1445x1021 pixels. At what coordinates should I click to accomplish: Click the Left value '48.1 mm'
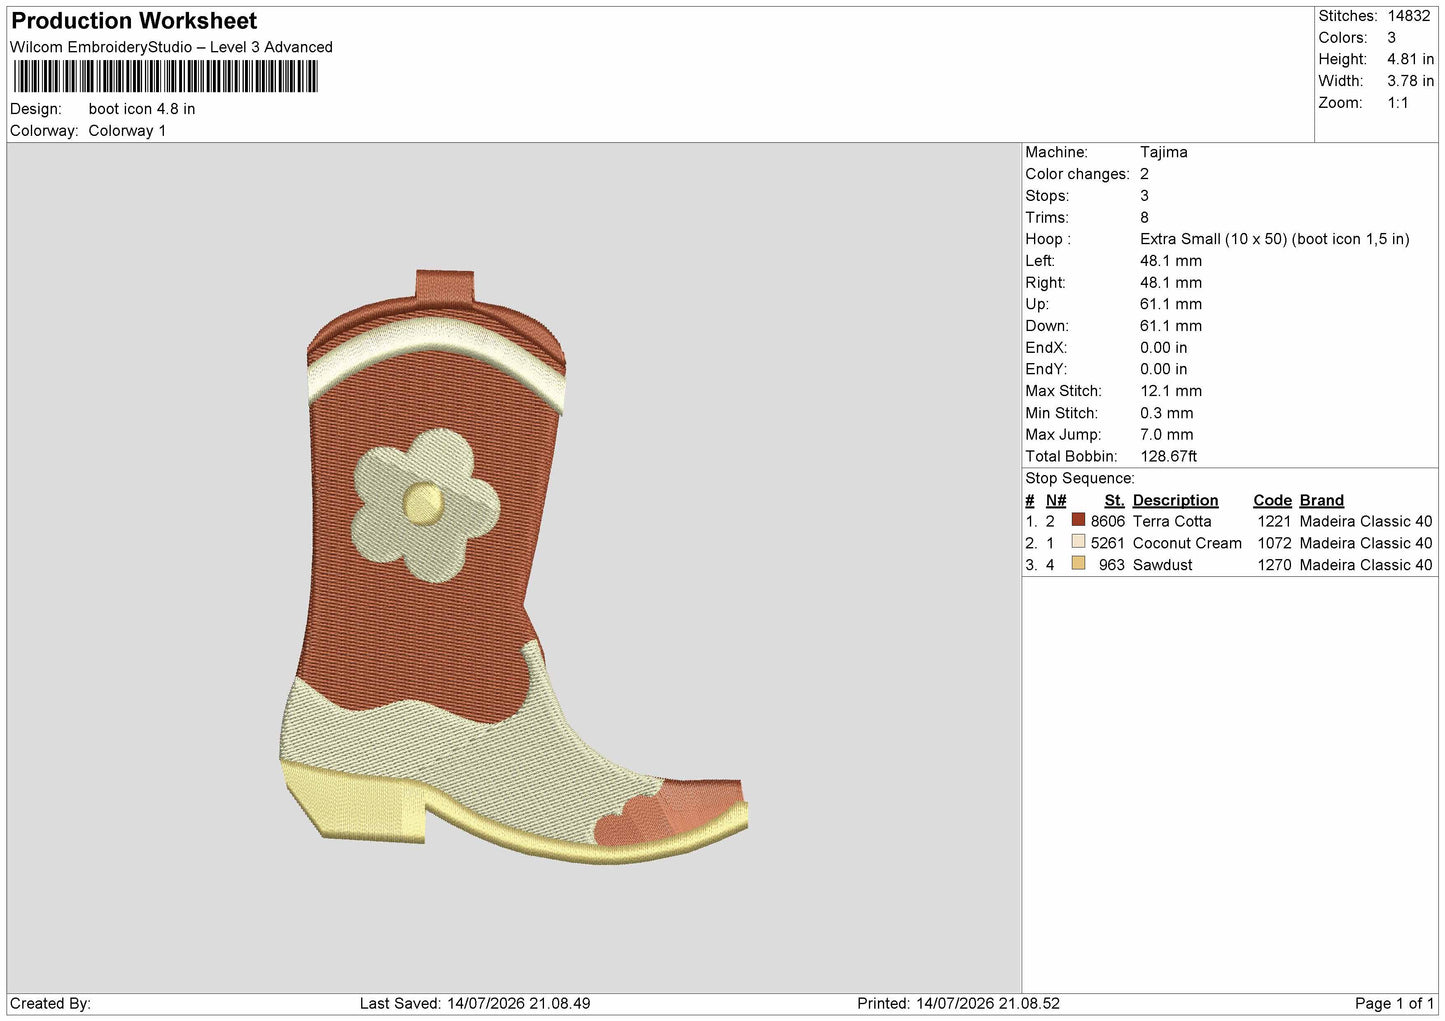tap(1171, 261)
